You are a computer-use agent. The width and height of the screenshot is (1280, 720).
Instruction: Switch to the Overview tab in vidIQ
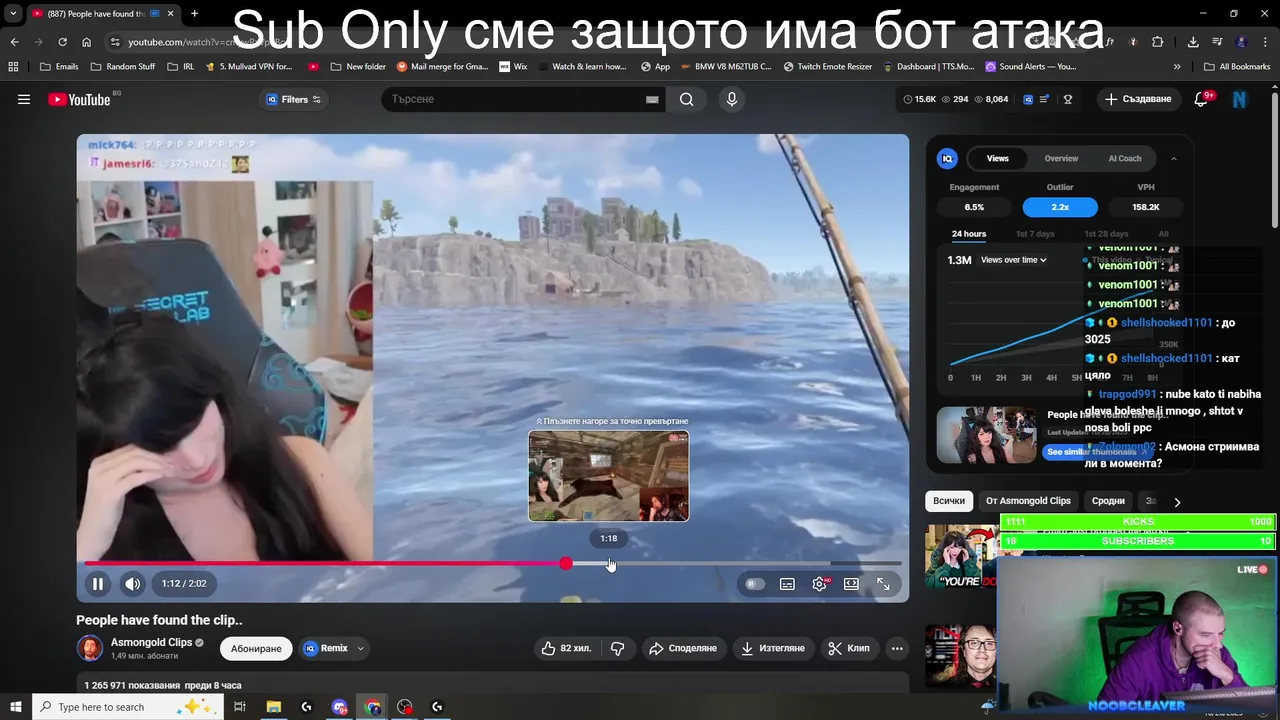pos(1061,158)
